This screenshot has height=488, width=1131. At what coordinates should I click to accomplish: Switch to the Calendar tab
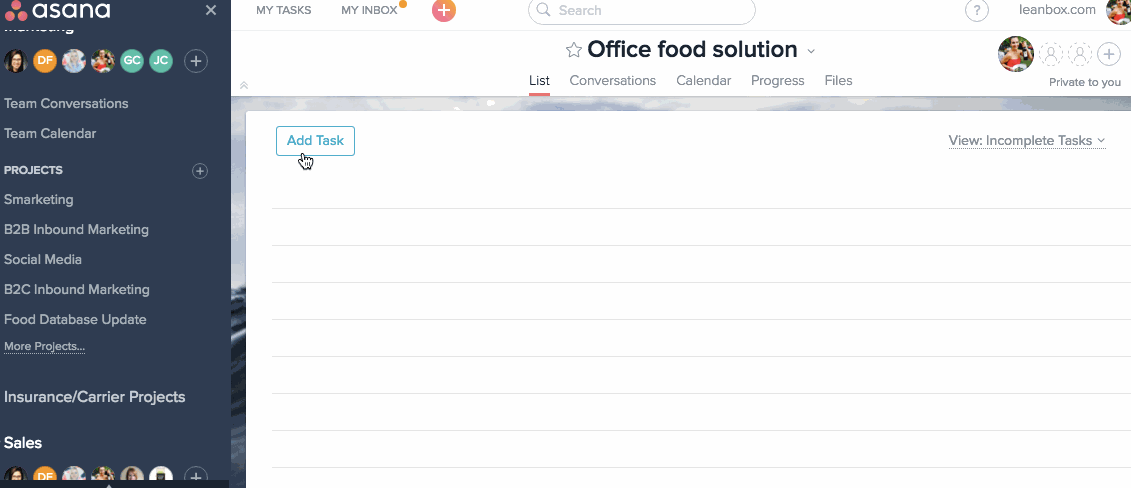[703, 81]
